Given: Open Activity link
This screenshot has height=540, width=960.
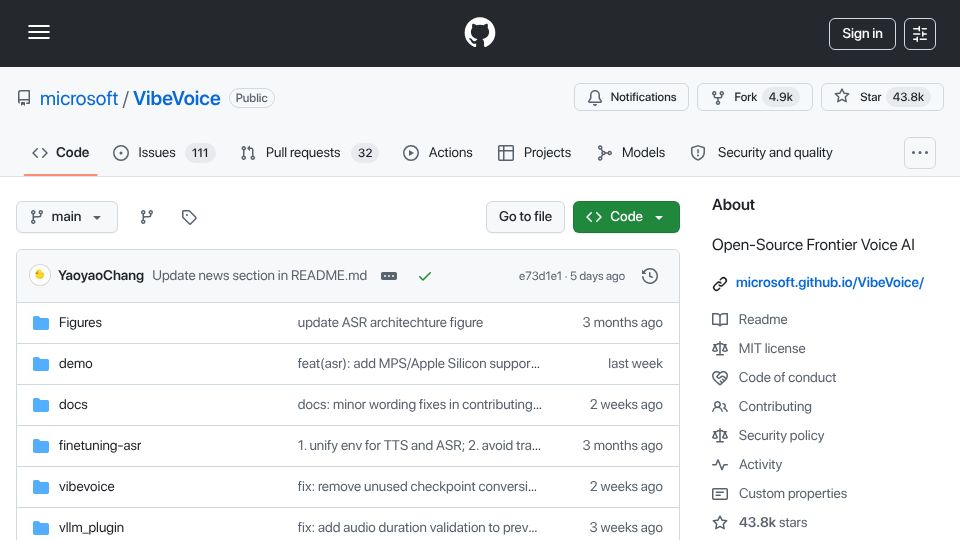Looking at the screenshot, I should pos(760,465).
